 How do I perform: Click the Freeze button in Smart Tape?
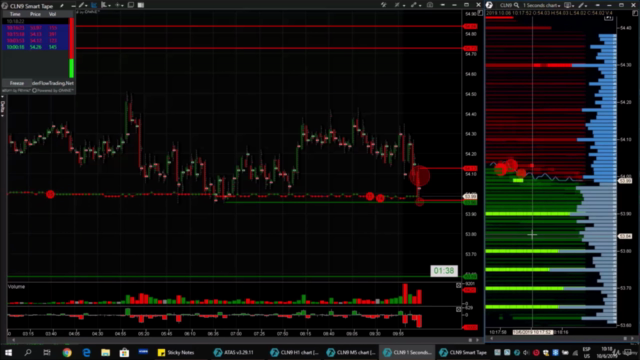coord(16,83)
